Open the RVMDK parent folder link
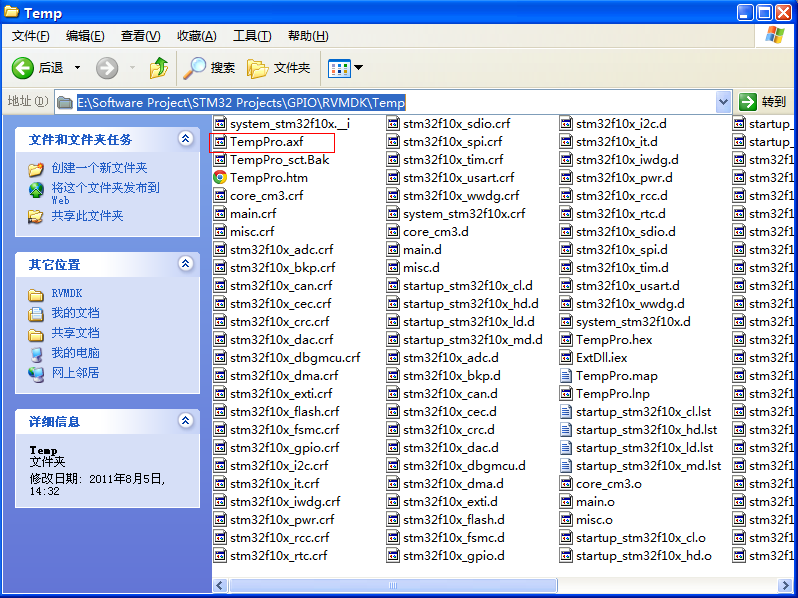Image resolution: width=798 pixels, height=598 pixels. click(x=69, y=294)
